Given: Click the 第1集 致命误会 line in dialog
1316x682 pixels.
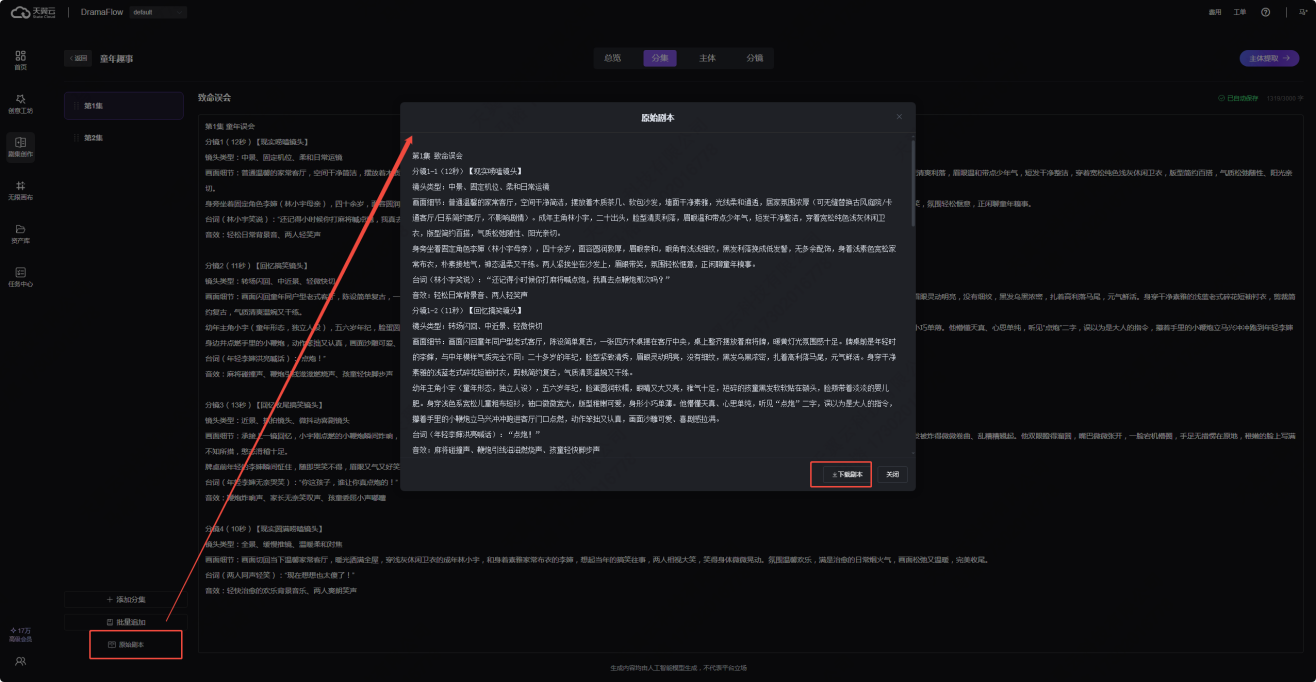Looking at the screenshot, I should coord(437,156).
